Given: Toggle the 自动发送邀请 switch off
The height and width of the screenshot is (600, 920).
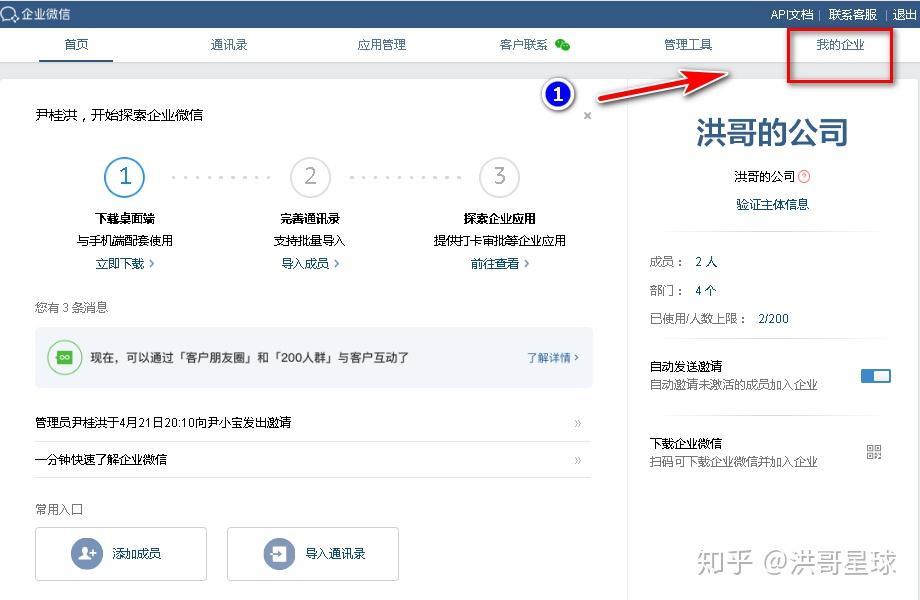Looking at the screenshot, I should point(875,375).
